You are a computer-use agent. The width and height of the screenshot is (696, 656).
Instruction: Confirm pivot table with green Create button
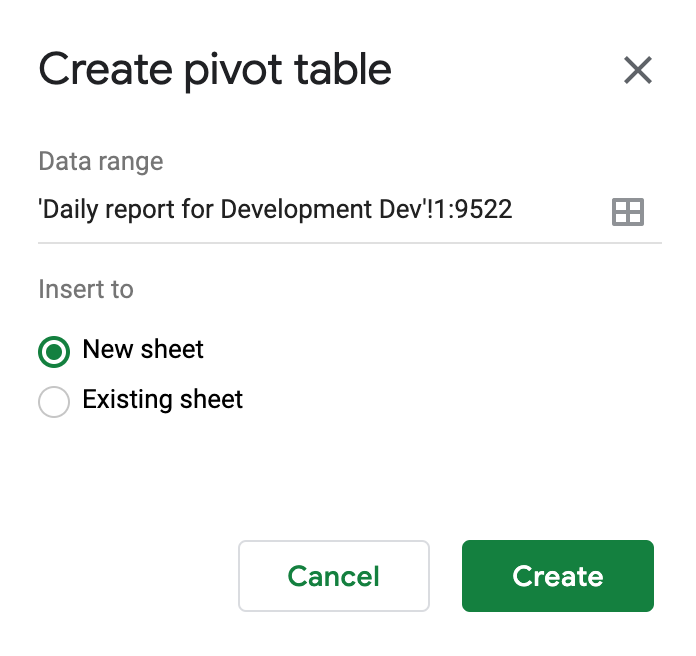pos(558,576)
